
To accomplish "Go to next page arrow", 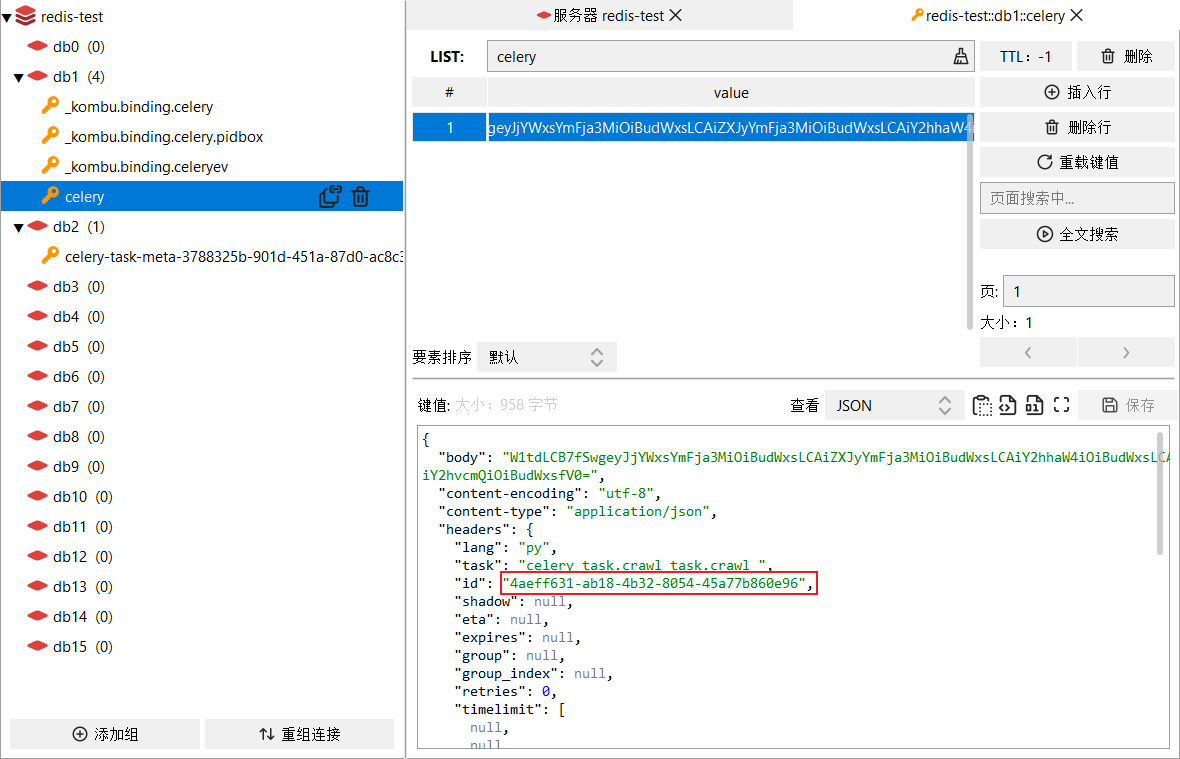I will 1126,352.
